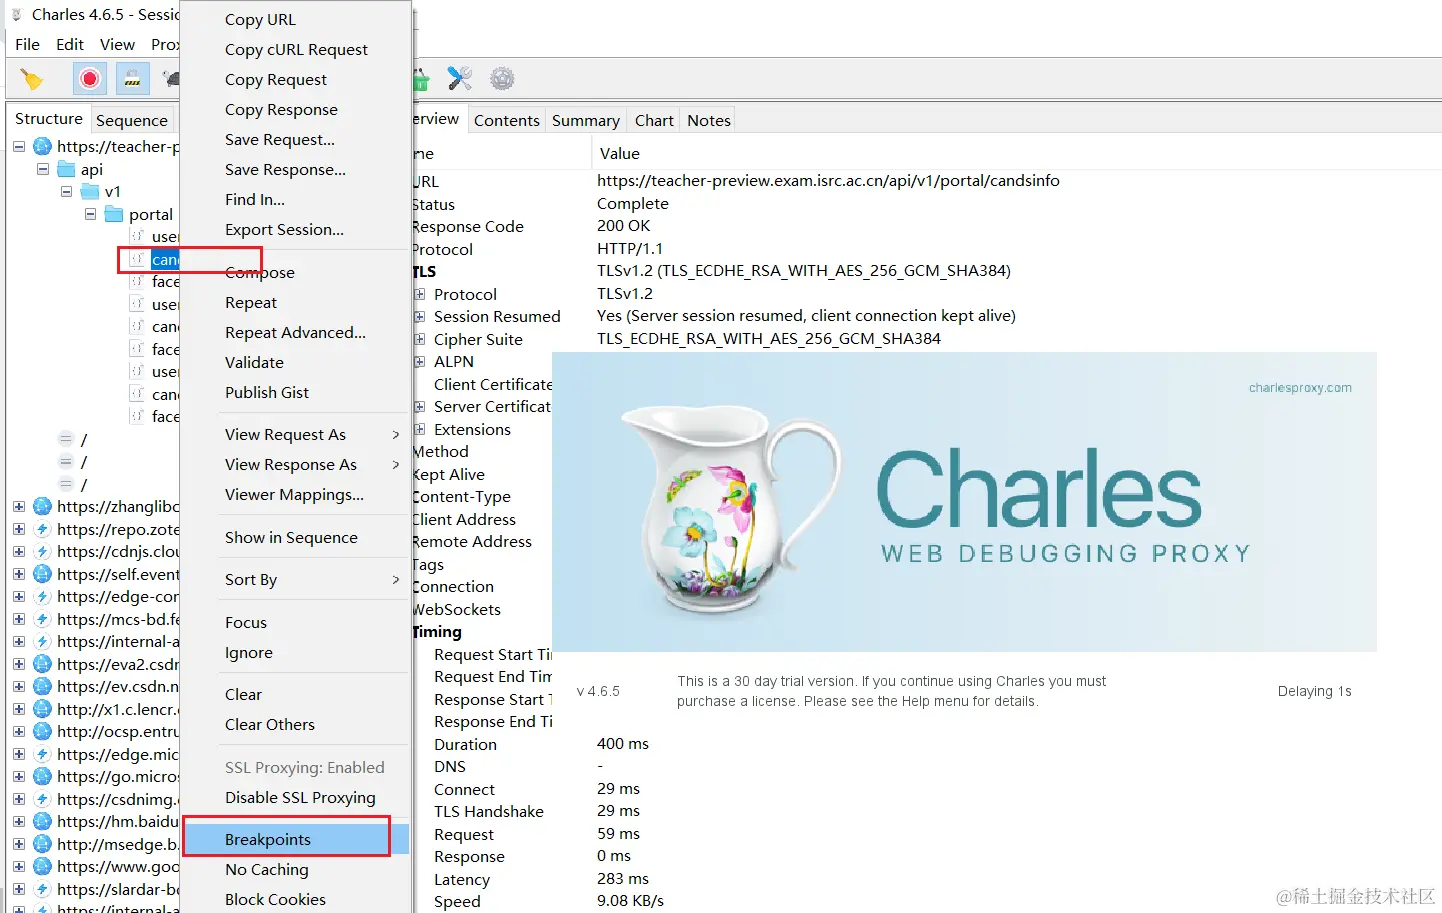The height and width of the screenshot is (913, 1442).
Task: Collapse the v1 folder node
Action: (67, 191)
